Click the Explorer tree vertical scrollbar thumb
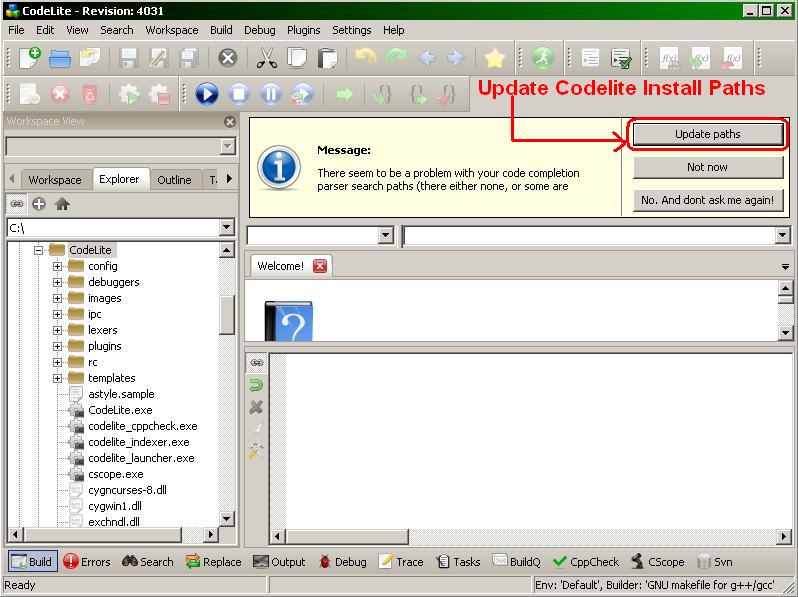Viewport: 798px width, 597px height. [x=226, y=315]
